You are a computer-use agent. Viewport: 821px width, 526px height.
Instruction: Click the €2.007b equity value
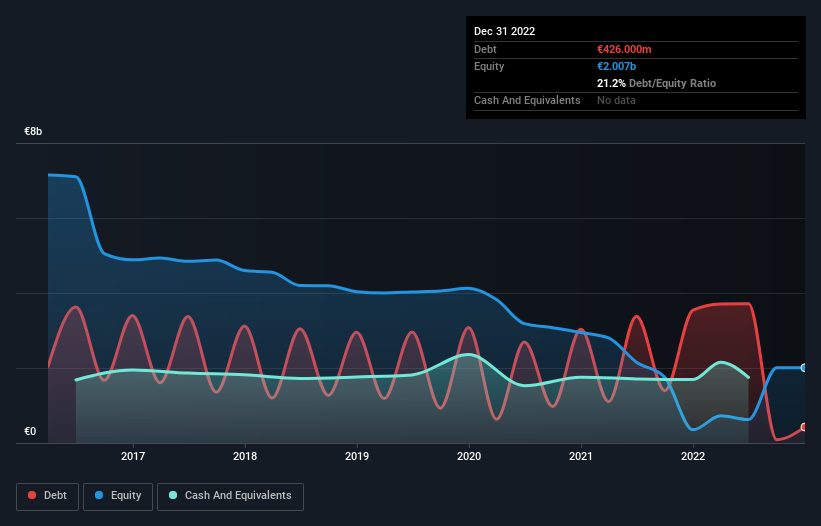click(616, 66)
